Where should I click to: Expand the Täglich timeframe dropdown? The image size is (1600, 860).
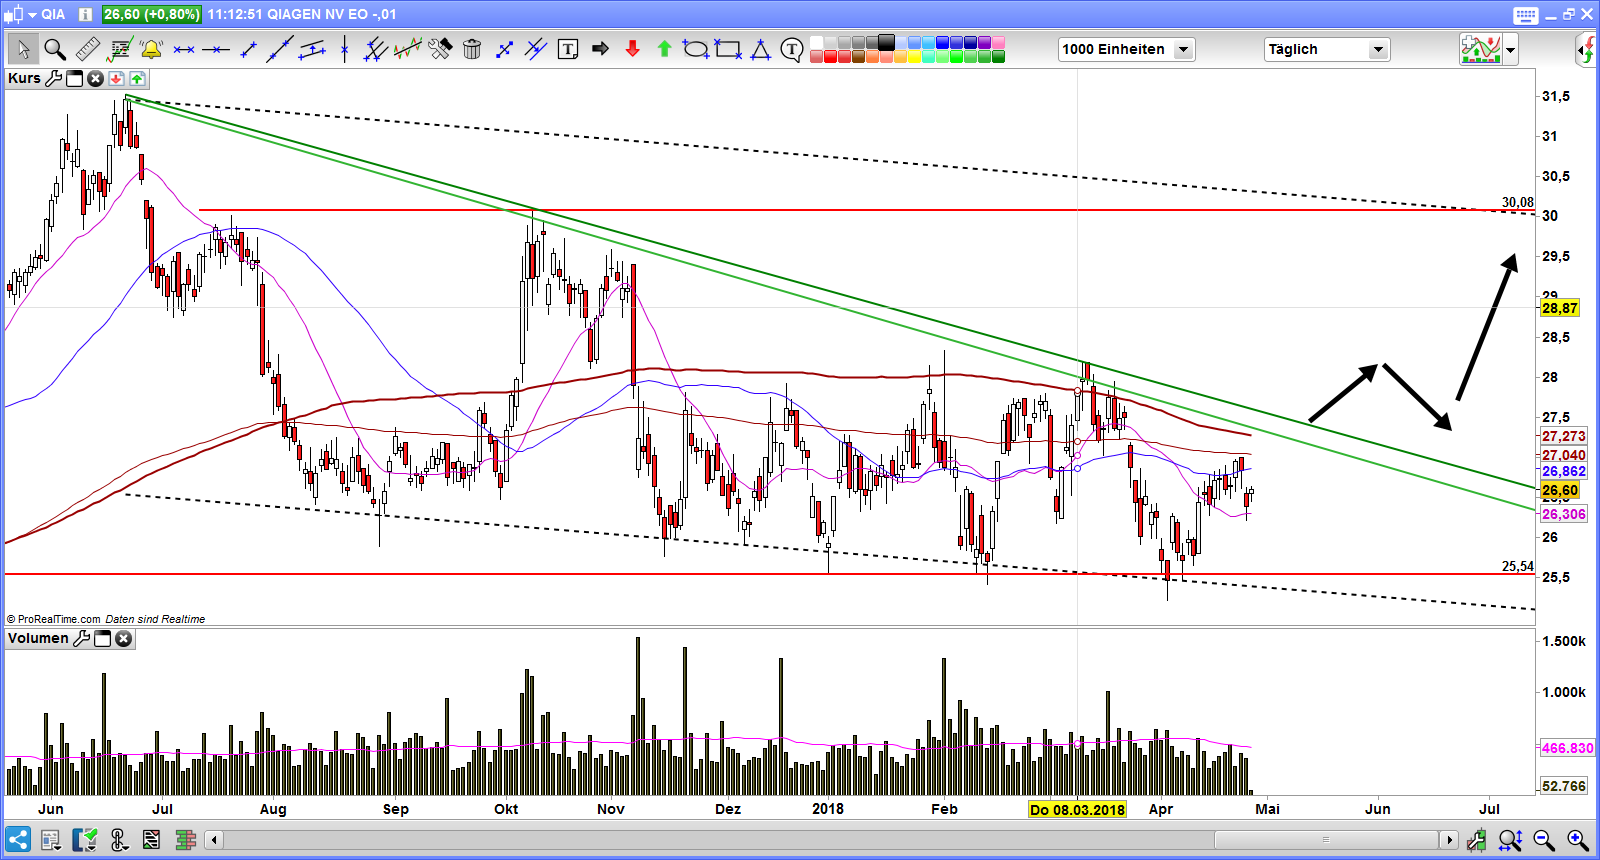(x=1378, y=49)
